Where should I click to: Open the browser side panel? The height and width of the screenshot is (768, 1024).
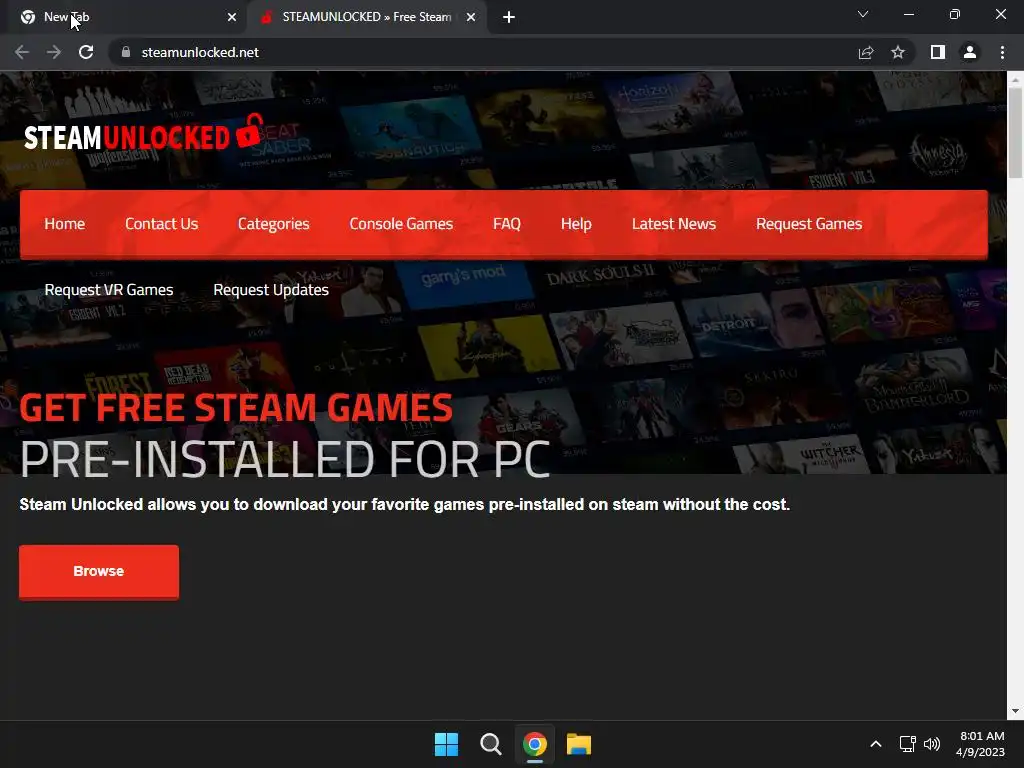pyautogui.click(x=938, y=52)
